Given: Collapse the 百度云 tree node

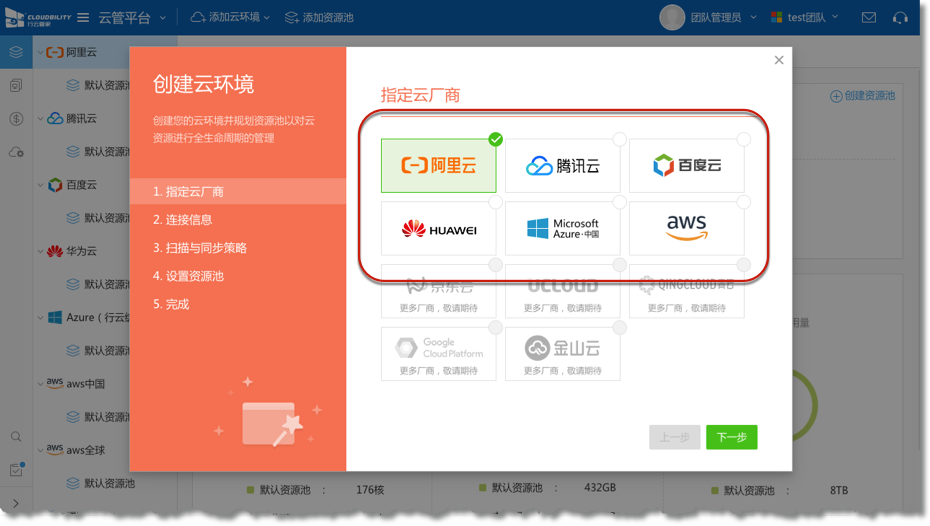Looking at the screenshot, I should (x=40, y=185).
